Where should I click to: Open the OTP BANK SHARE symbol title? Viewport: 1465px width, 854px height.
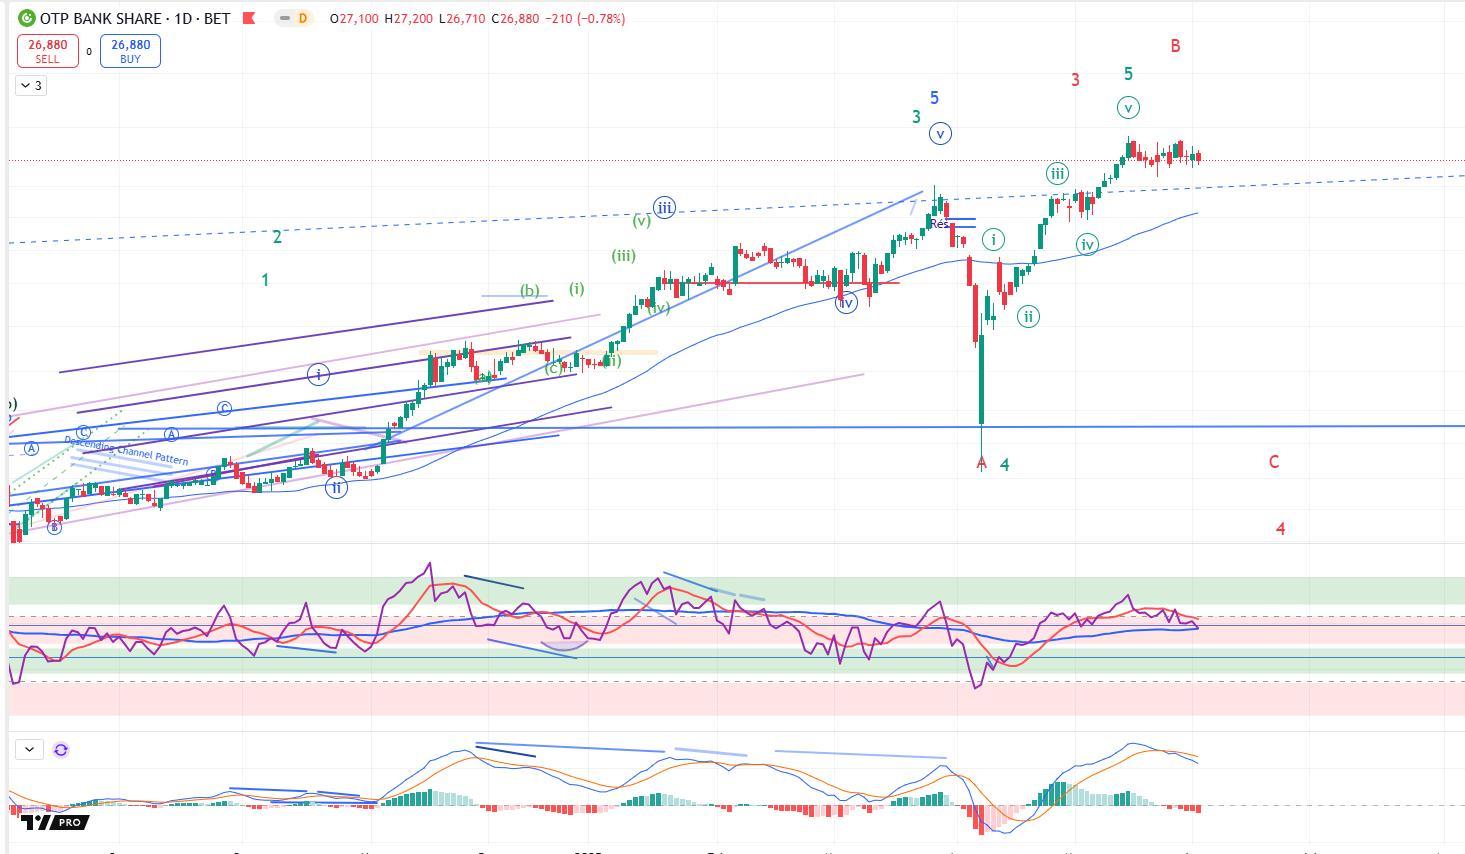click(135, 18)
